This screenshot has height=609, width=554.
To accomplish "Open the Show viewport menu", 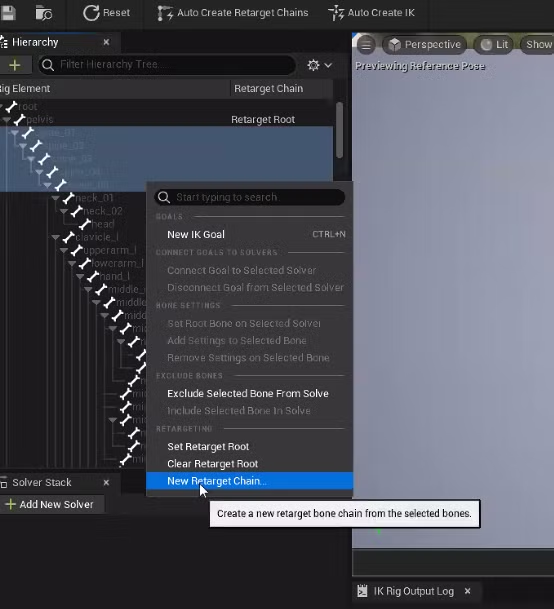I will [538, 45].
